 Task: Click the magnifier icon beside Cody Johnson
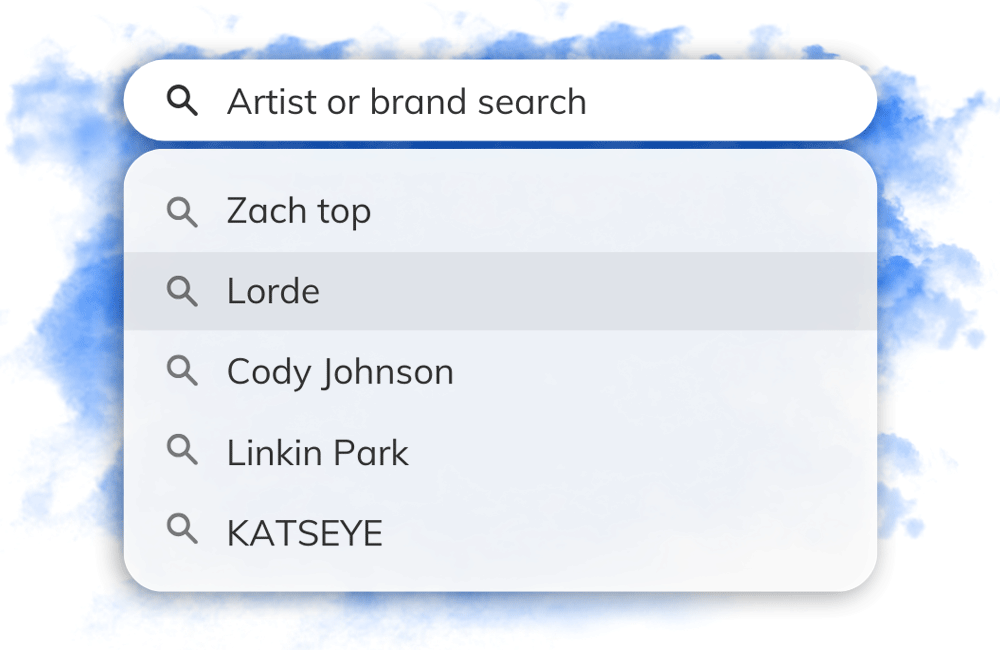(182, 371)
